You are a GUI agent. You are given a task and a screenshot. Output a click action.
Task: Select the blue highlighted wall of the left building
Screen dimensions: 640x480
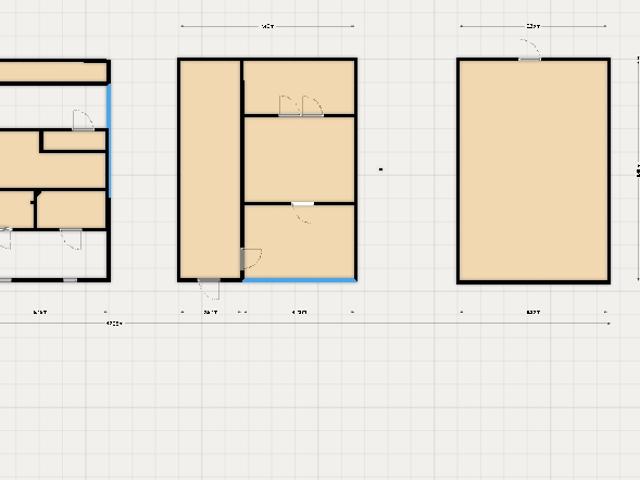[x=109, y=141]
